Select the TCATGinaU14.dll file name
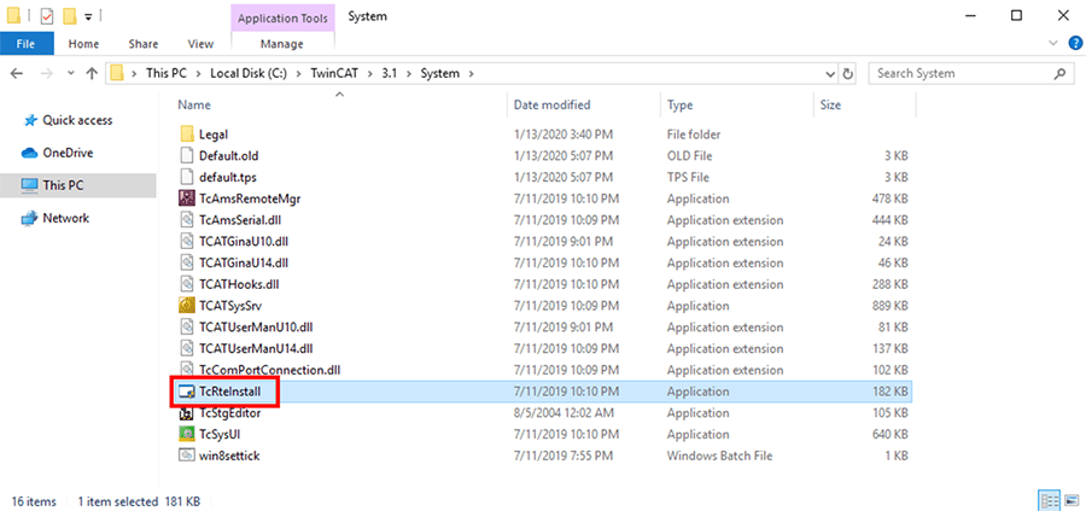Screen dimensions: 1087x518 [x=243, y=264]
